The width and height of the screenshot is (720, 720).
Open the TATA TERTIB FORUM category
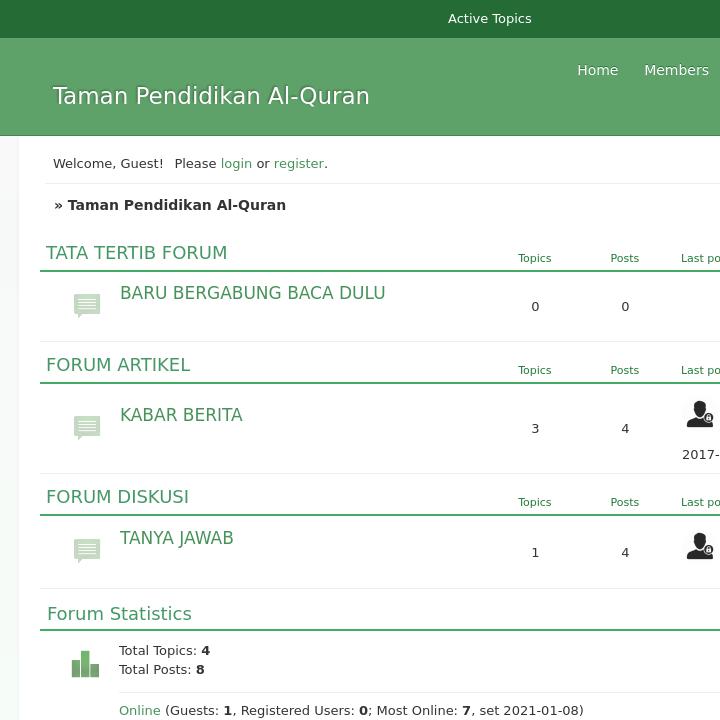coord(137,253)
